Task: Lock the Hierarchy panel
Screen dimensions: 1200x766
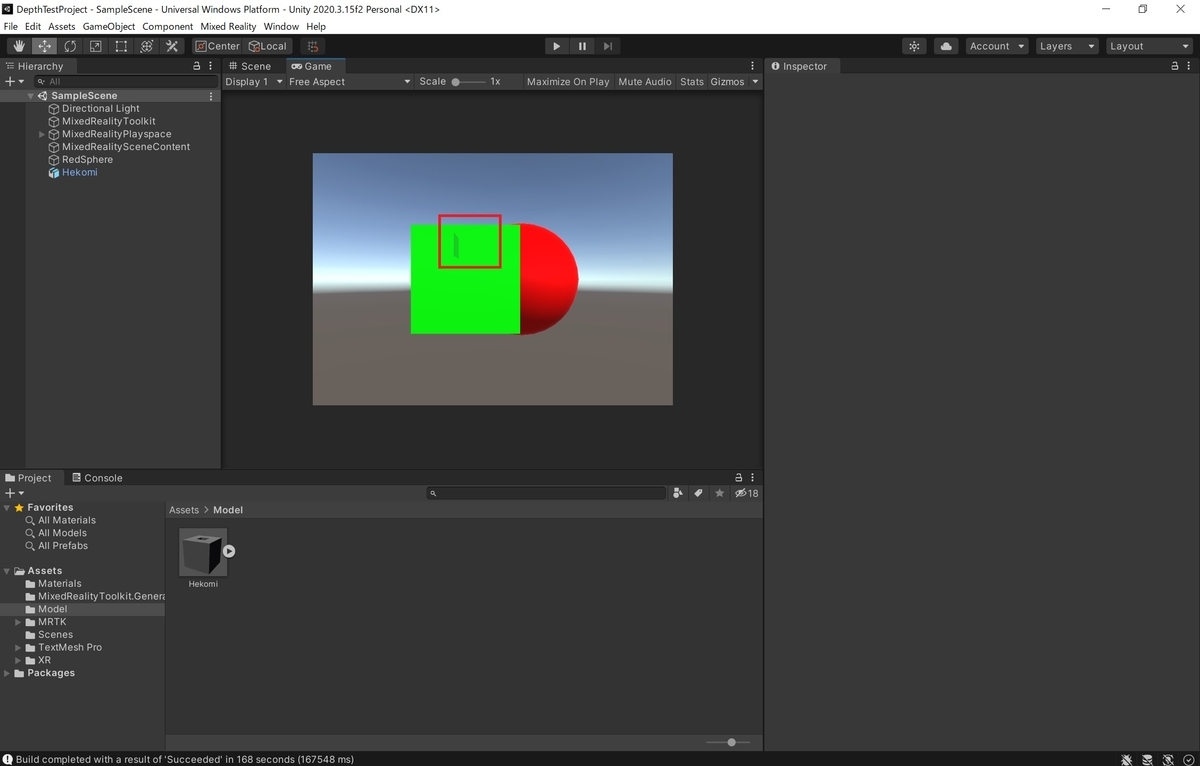Action: coord(197,66)
